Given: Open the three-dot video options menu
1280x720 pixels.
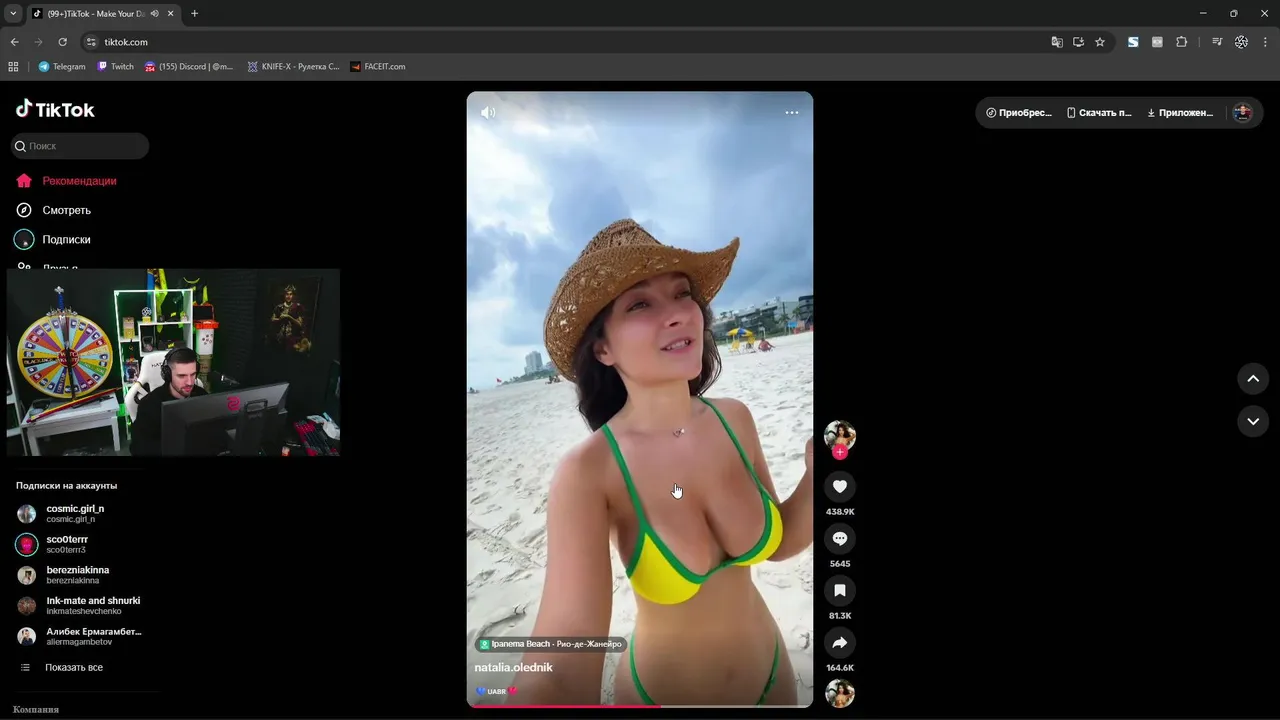Looking at the screenshot, I should (x=792, y=112).
